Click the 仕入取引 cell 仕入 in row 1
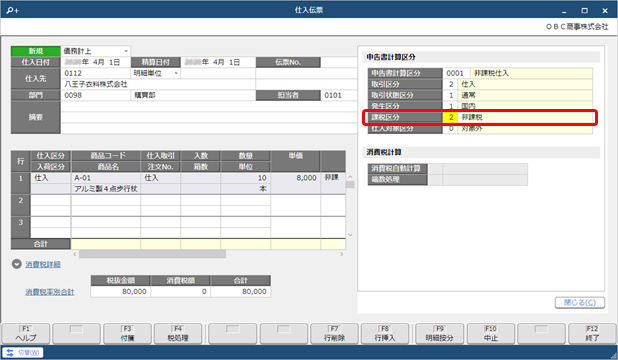The width and height of the screenshot is (618, 360). click(x=160, y=178)
